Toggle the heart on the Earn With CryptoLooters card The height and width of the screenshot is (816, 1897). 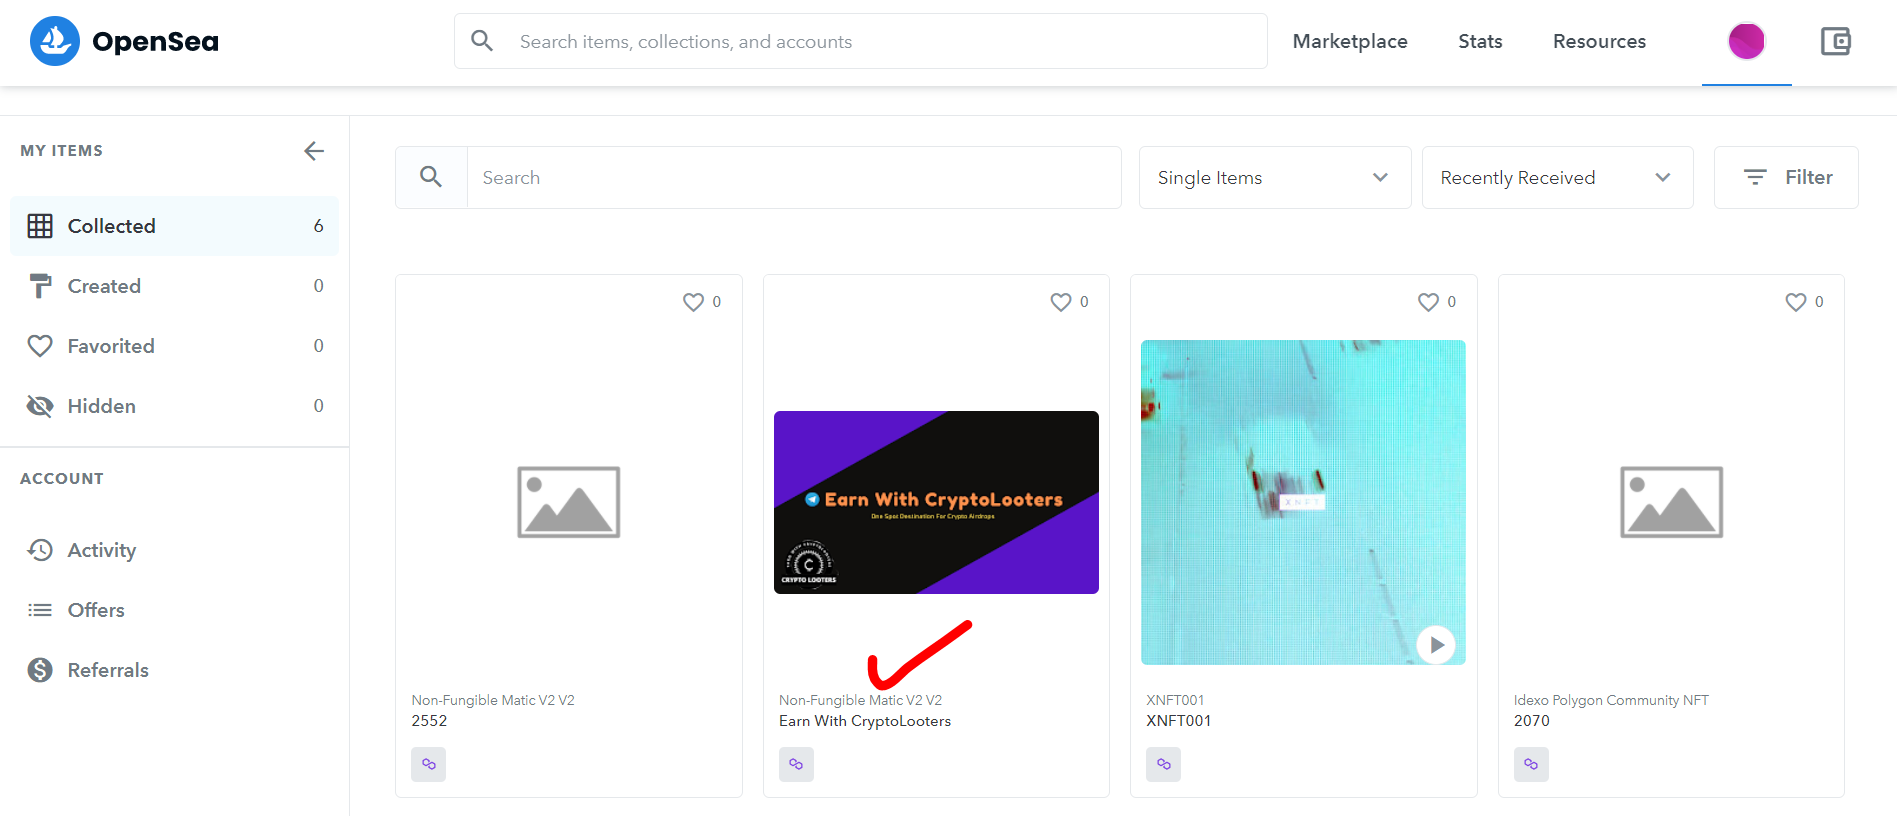click(1061, 302)
